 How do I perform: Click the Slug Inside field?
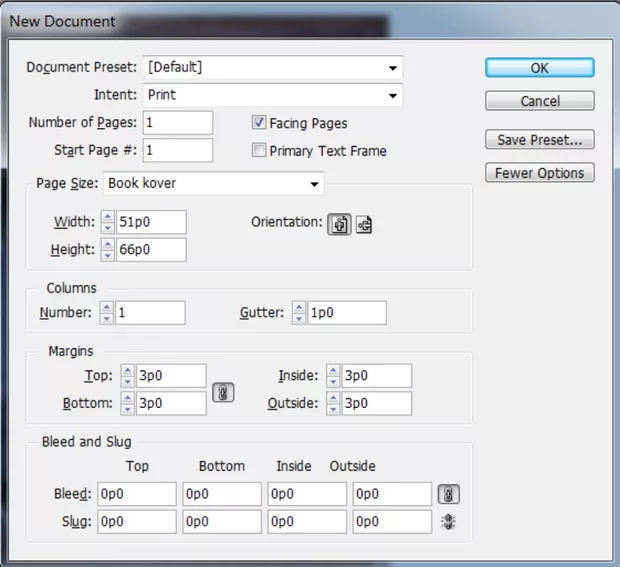coord(307,522)
